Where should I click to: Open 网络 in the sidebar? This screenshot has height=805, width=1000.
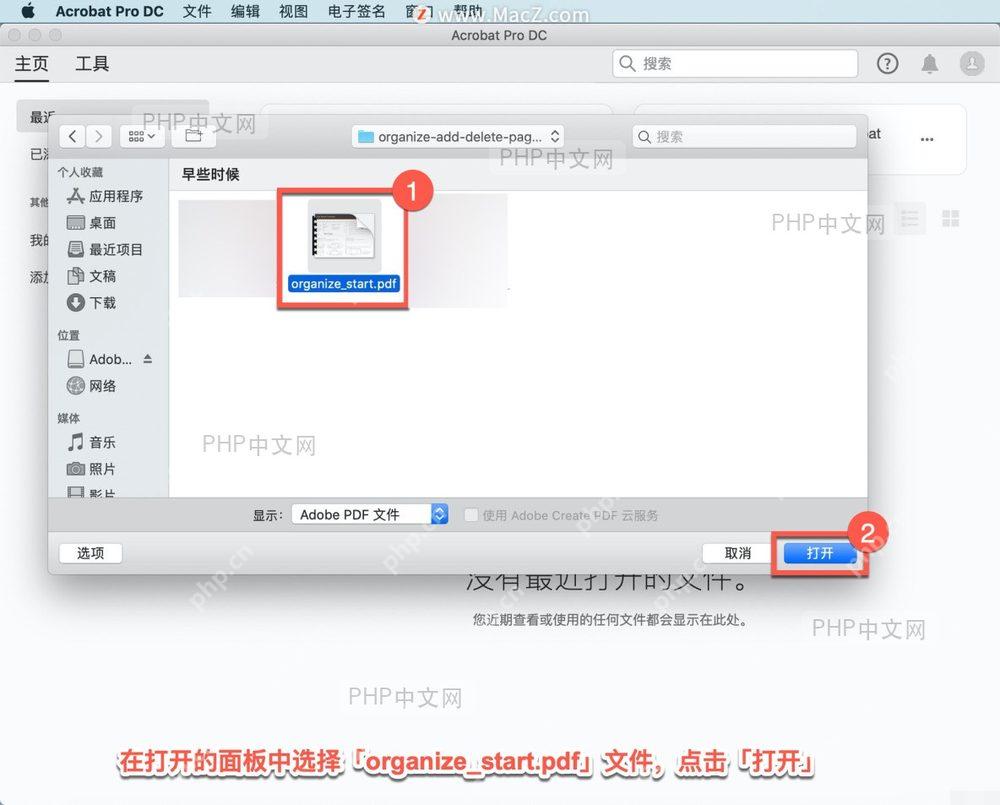tap(91, 386)
